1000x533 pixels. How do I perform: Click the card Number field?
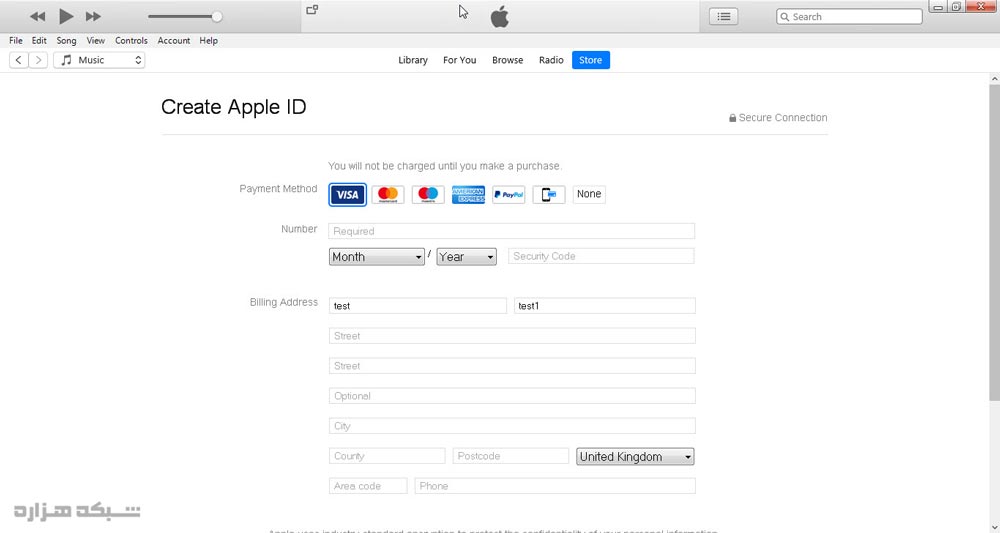(511, 231)
